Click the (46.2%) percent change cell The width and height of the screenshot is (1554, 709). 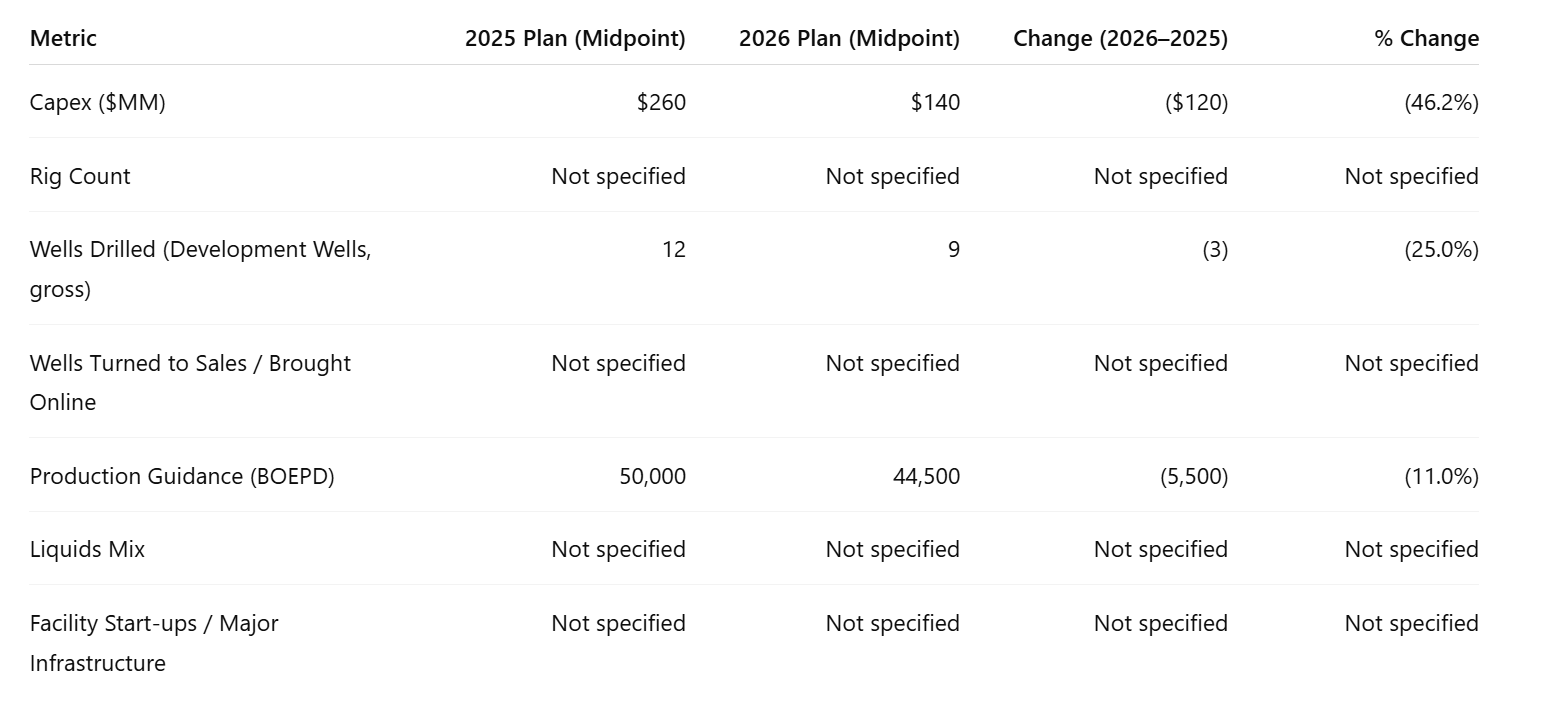1441,102
